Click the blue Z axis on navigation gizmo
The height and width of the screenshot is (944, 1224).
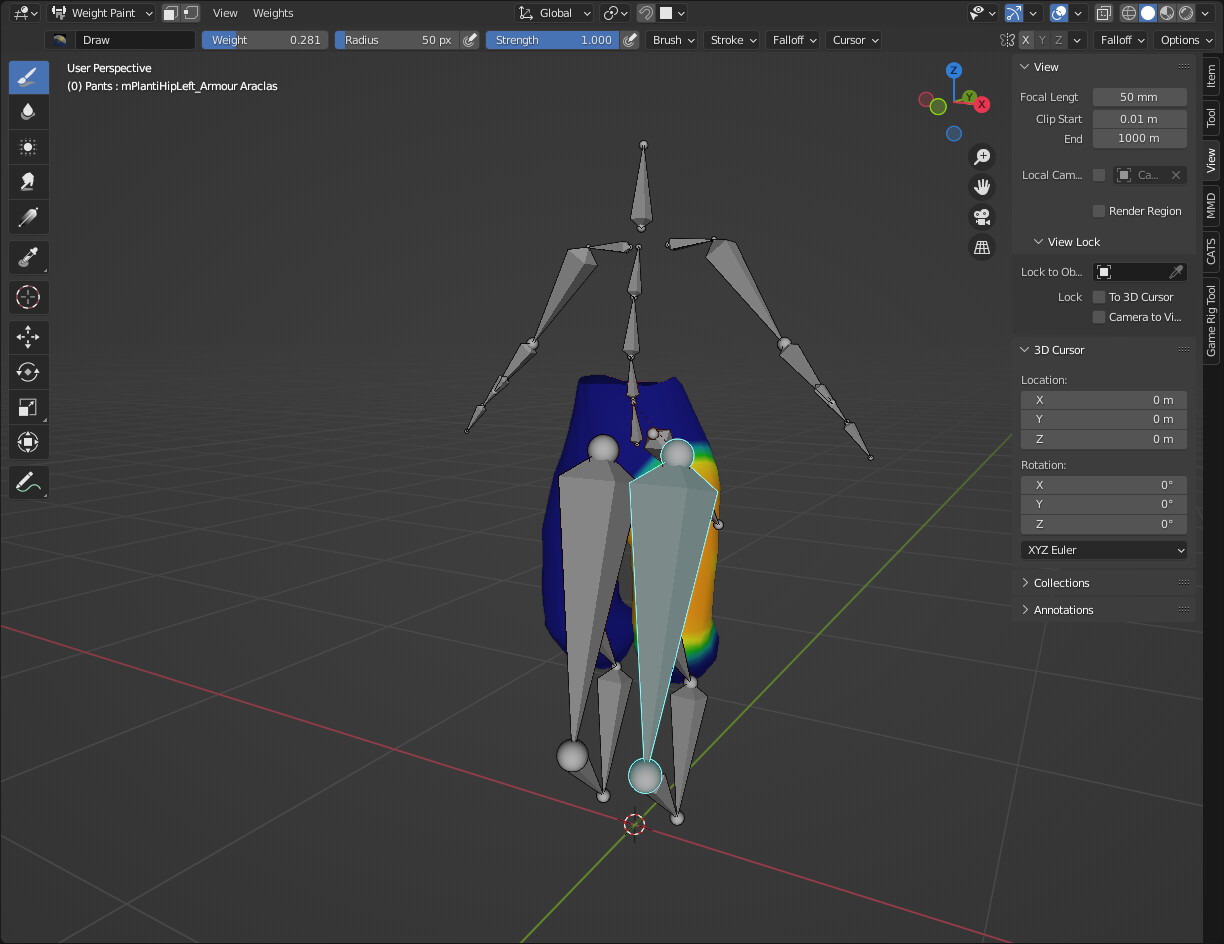[954, 70]
